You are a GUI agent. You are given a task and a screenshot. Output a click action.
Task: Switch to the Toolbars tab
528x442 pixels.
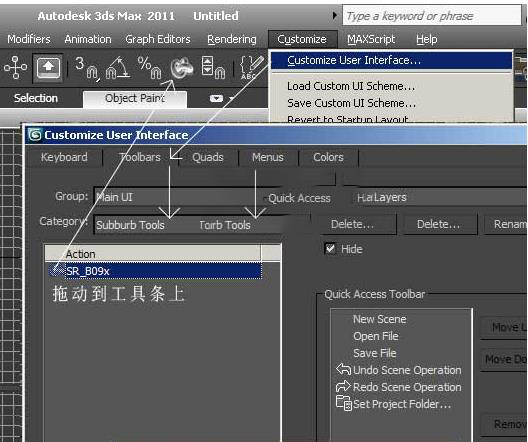[140, 157]
